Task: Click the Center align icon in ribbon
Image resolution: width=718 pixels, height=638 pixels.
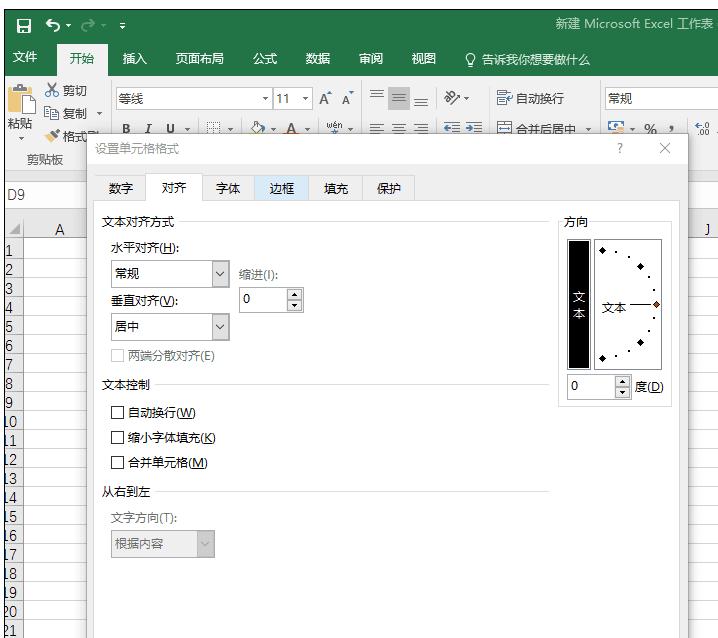Action: pyautogui.click(x=399, y=128)
